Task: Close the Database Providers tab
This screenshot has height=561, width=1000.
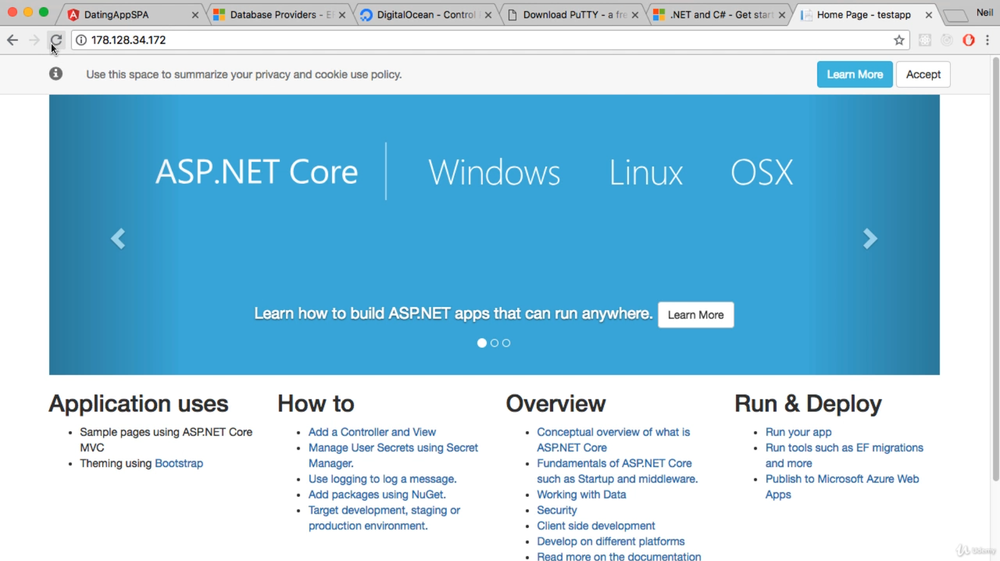Action: tap(342, 15)
